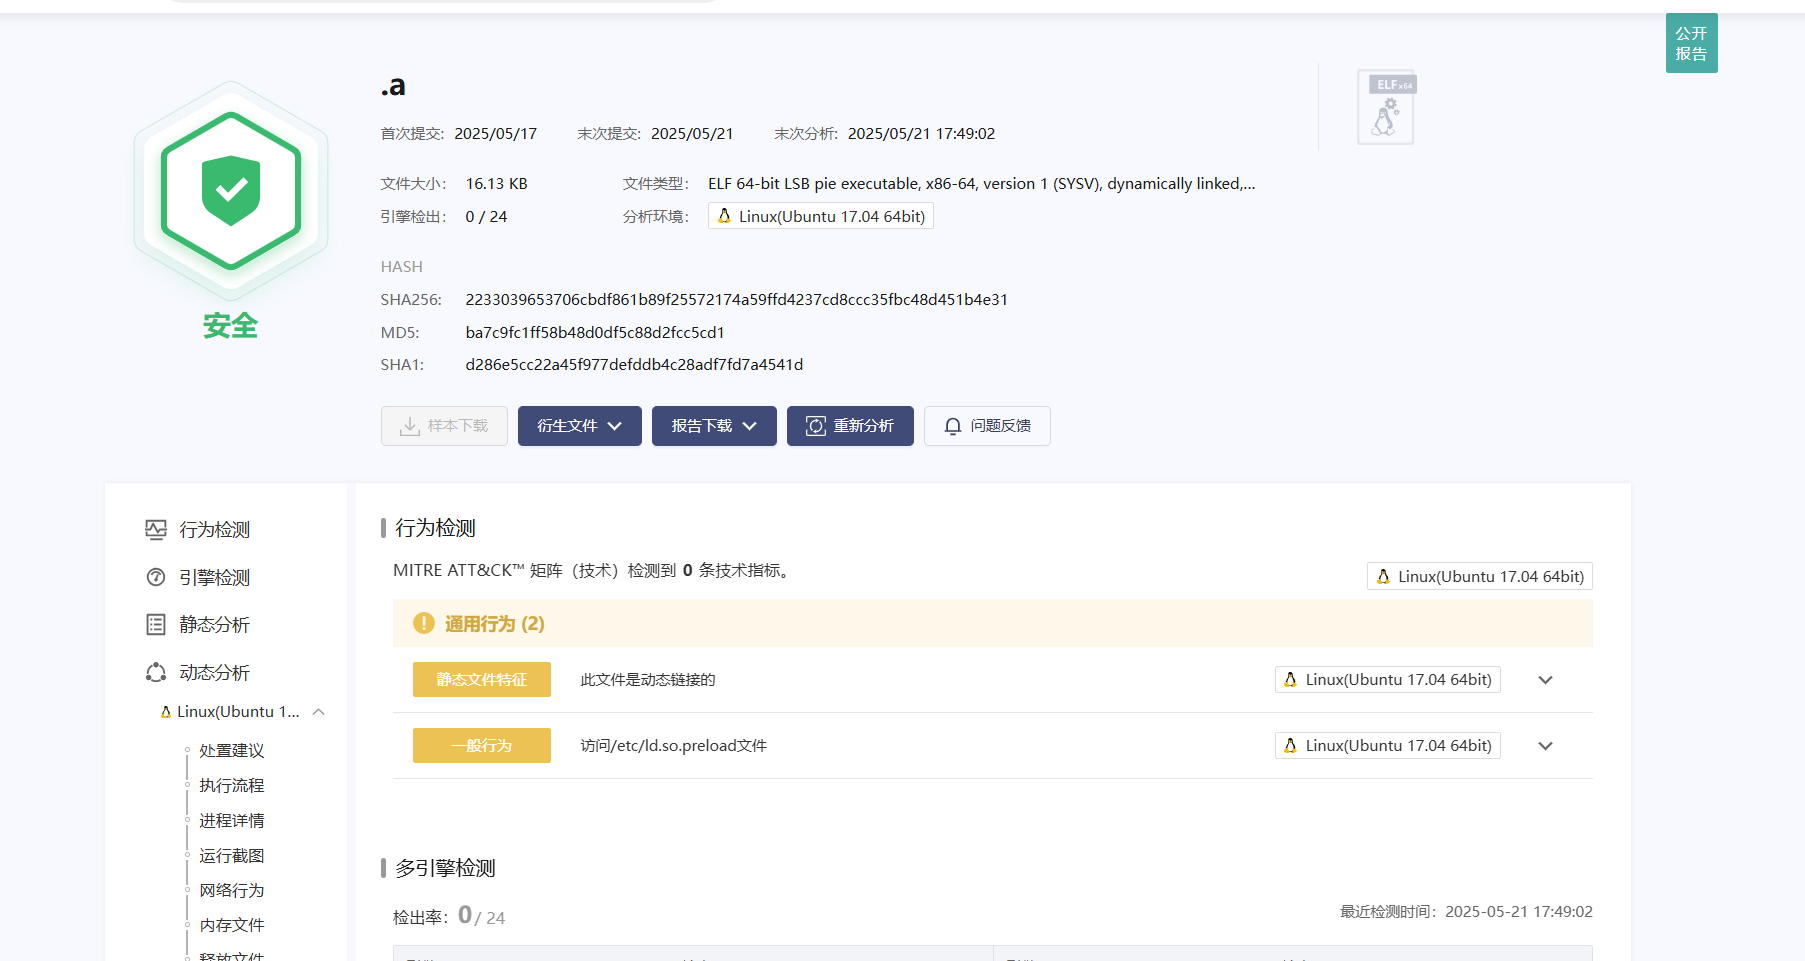Screen dimensions: 1805x961
Task: Jump to 处置建议 subsection
Action: point(231,751)
